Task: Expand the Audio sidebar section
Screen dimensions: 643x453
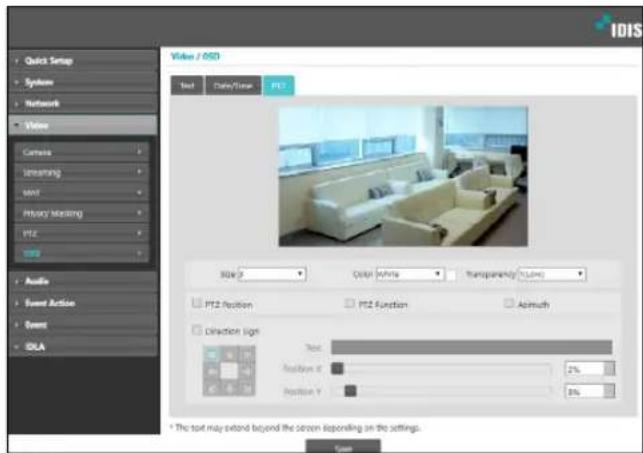Action: point(82,281)
